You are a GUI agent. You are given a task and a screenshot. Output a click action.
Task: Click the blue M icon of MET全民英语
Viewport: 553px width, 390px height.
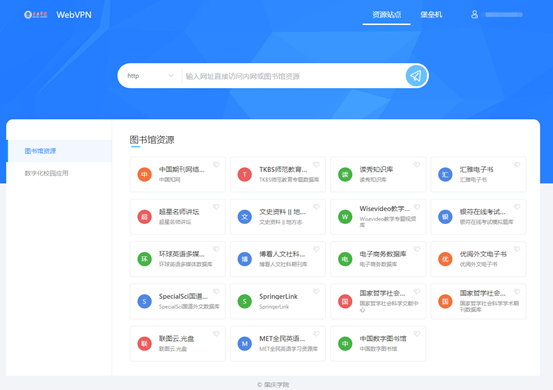tap(244, 343)
